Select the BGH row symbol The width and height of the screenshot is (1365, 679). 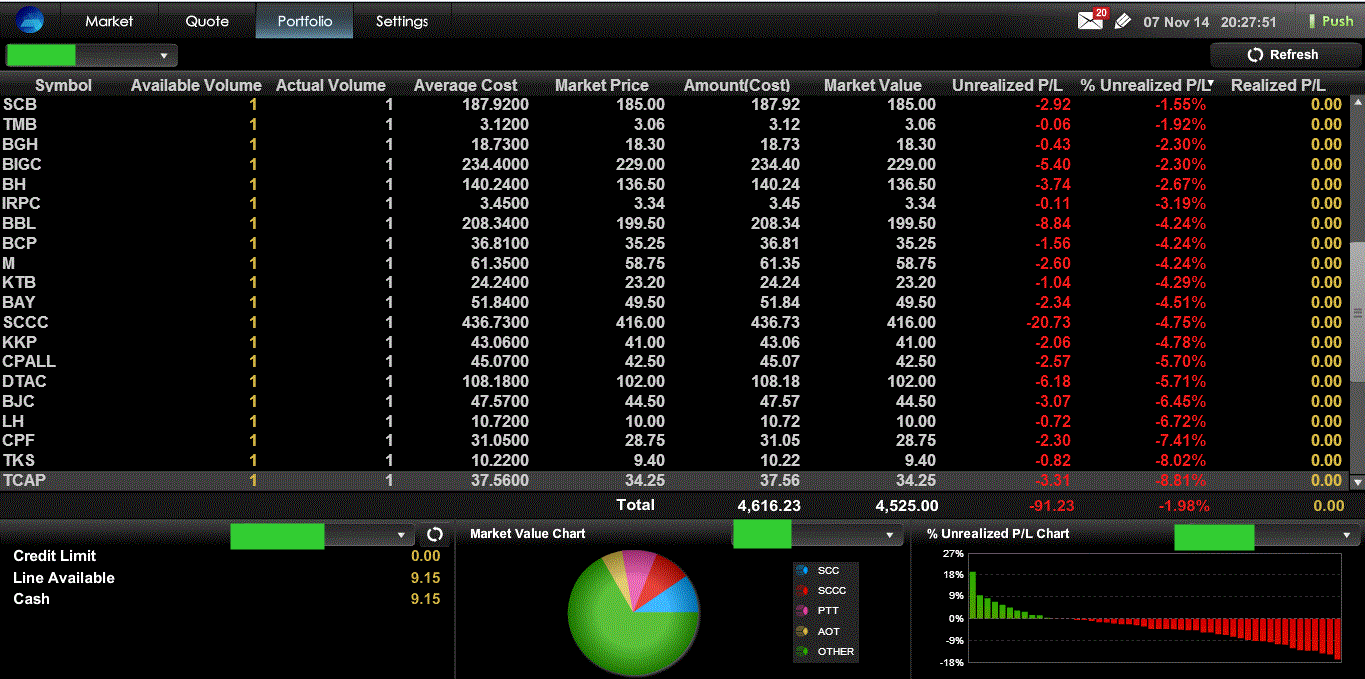click(21, 144)
